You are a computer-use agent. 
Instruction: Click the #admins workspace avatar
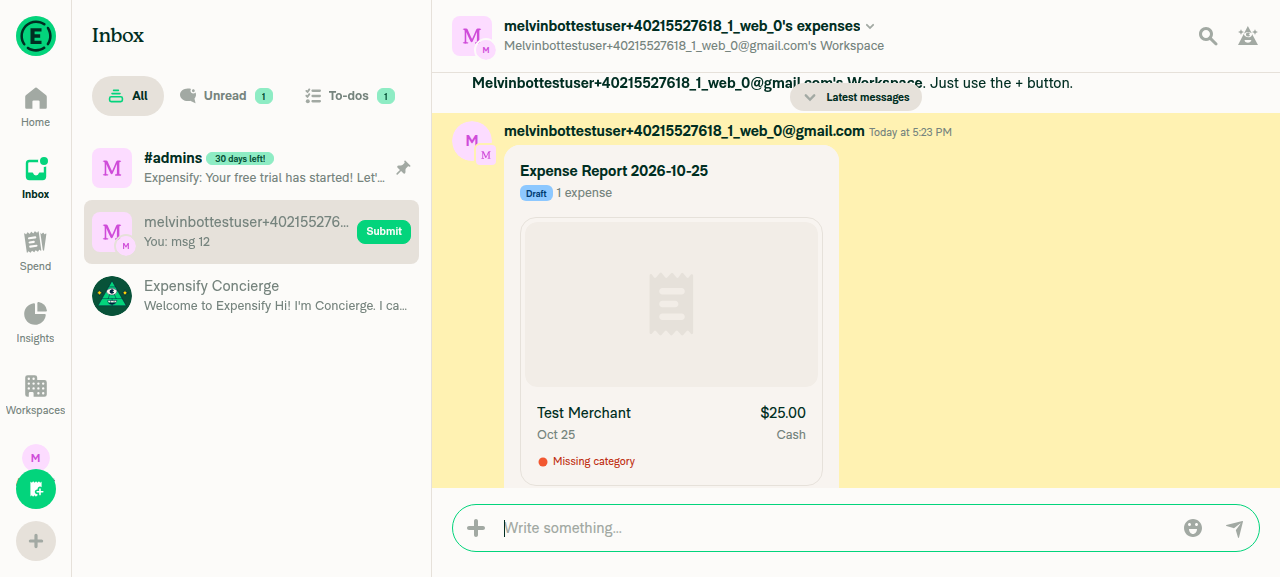(x=112, y=168)
